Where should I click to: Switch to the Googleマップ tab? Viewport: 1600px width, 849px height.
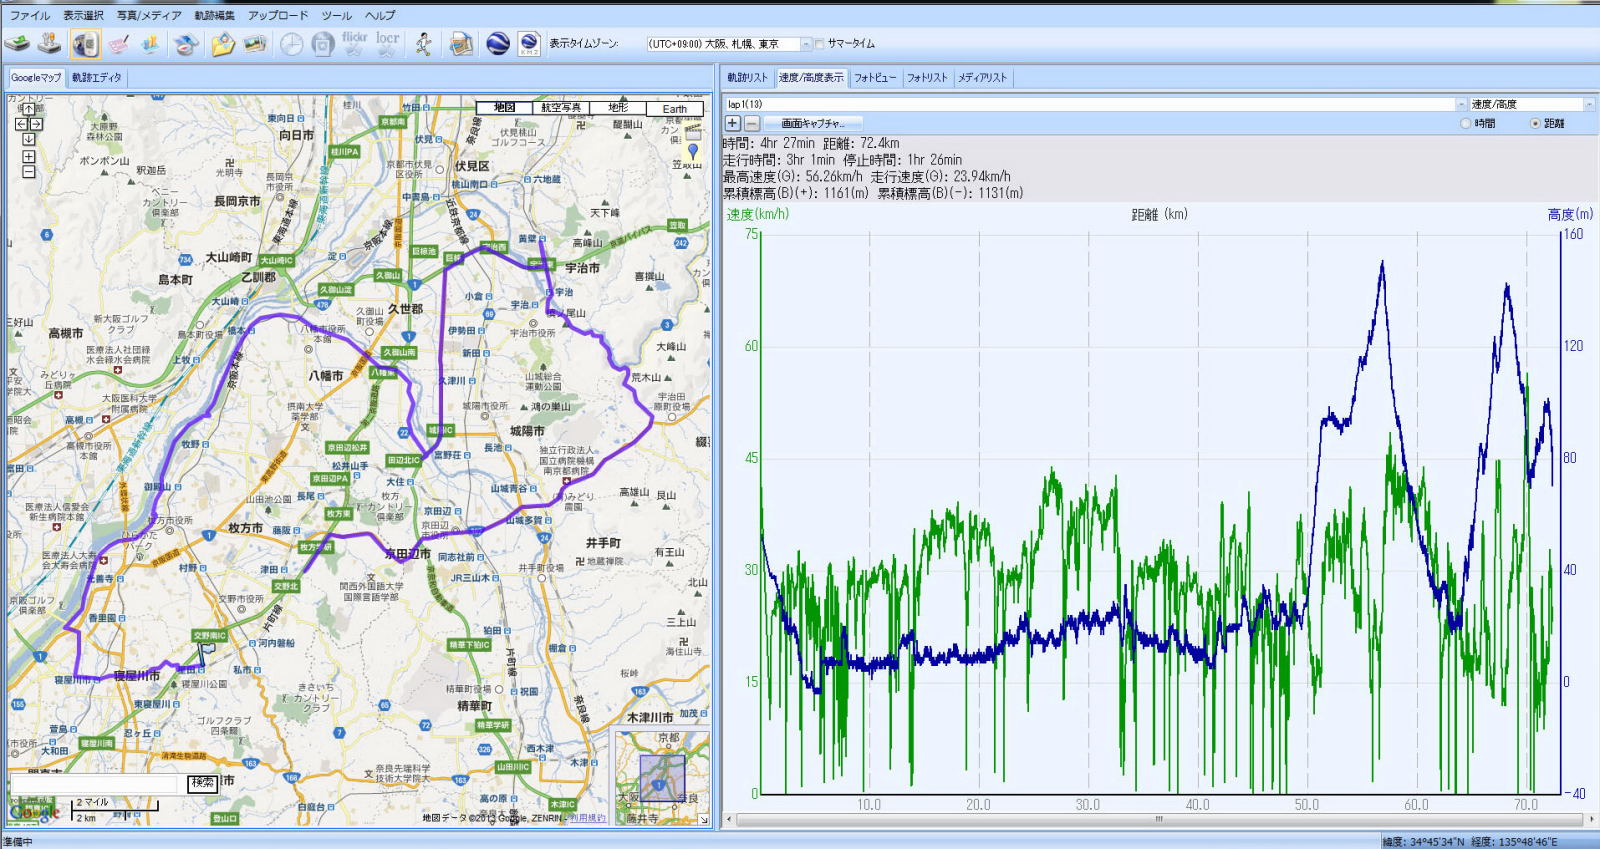[x=36, y=77]
